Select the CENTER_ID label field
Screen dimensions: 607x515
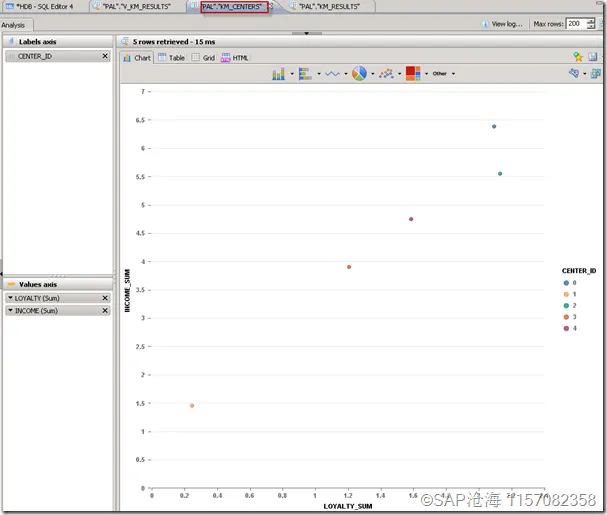[58, 56]
